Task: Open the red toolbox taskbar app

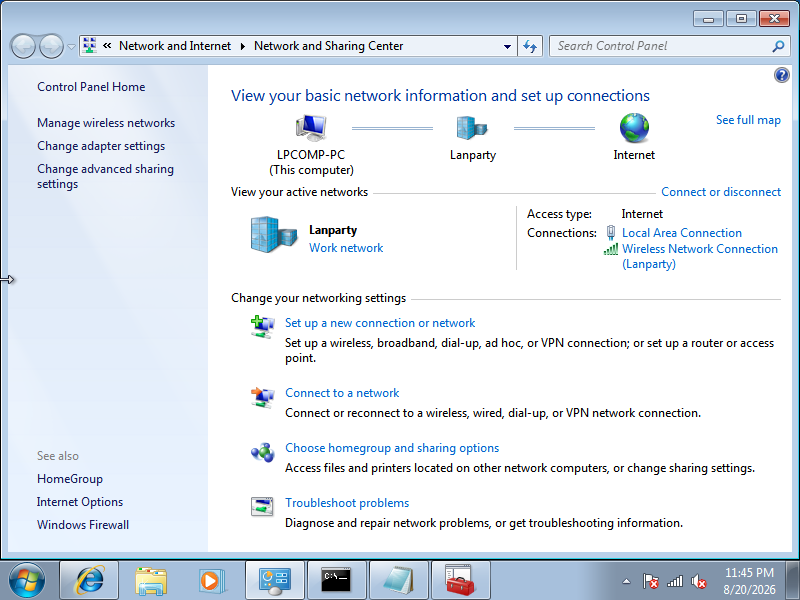Action: pyautogui.click(x=460, y=581)
